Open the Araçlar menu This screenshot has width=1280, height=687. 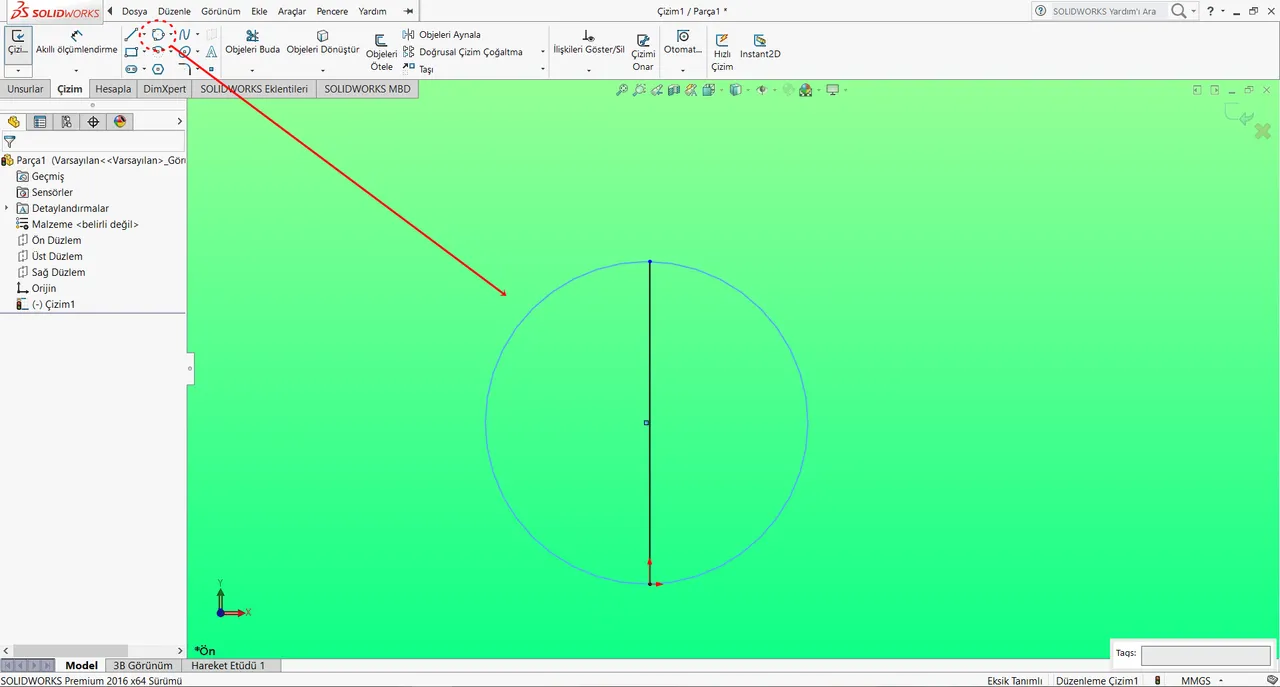[x=291, y=11]
